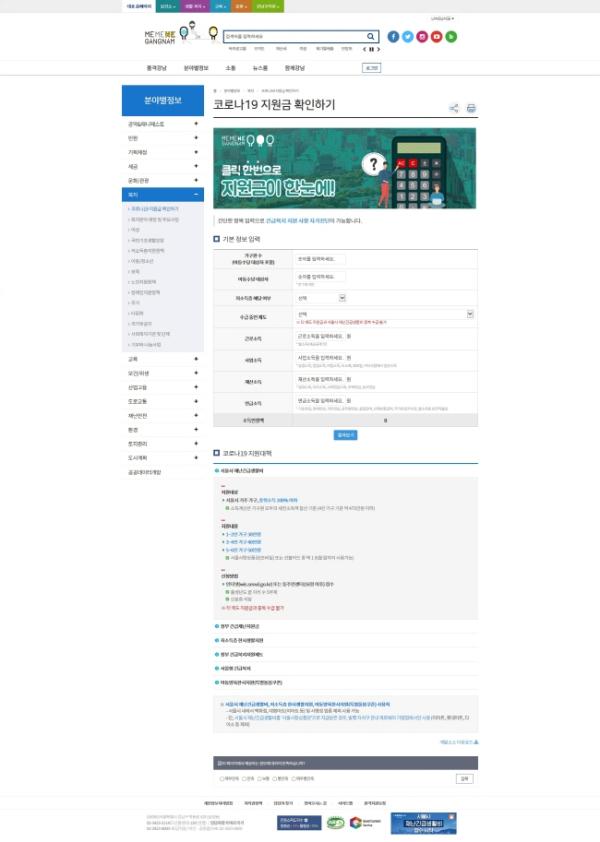Click the ME ME WE GANGNAM logo
Image resolution: width=600 pixels, height=842 pixels.
(160, 37)
